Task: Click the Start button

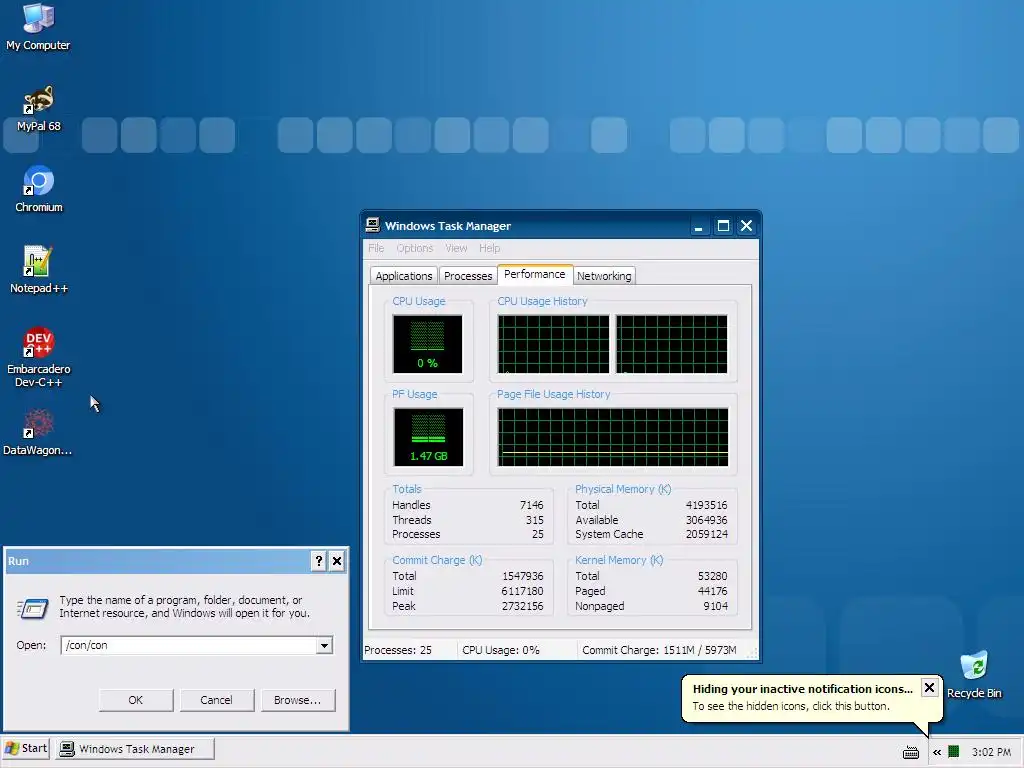Action: tap(26, 748)
